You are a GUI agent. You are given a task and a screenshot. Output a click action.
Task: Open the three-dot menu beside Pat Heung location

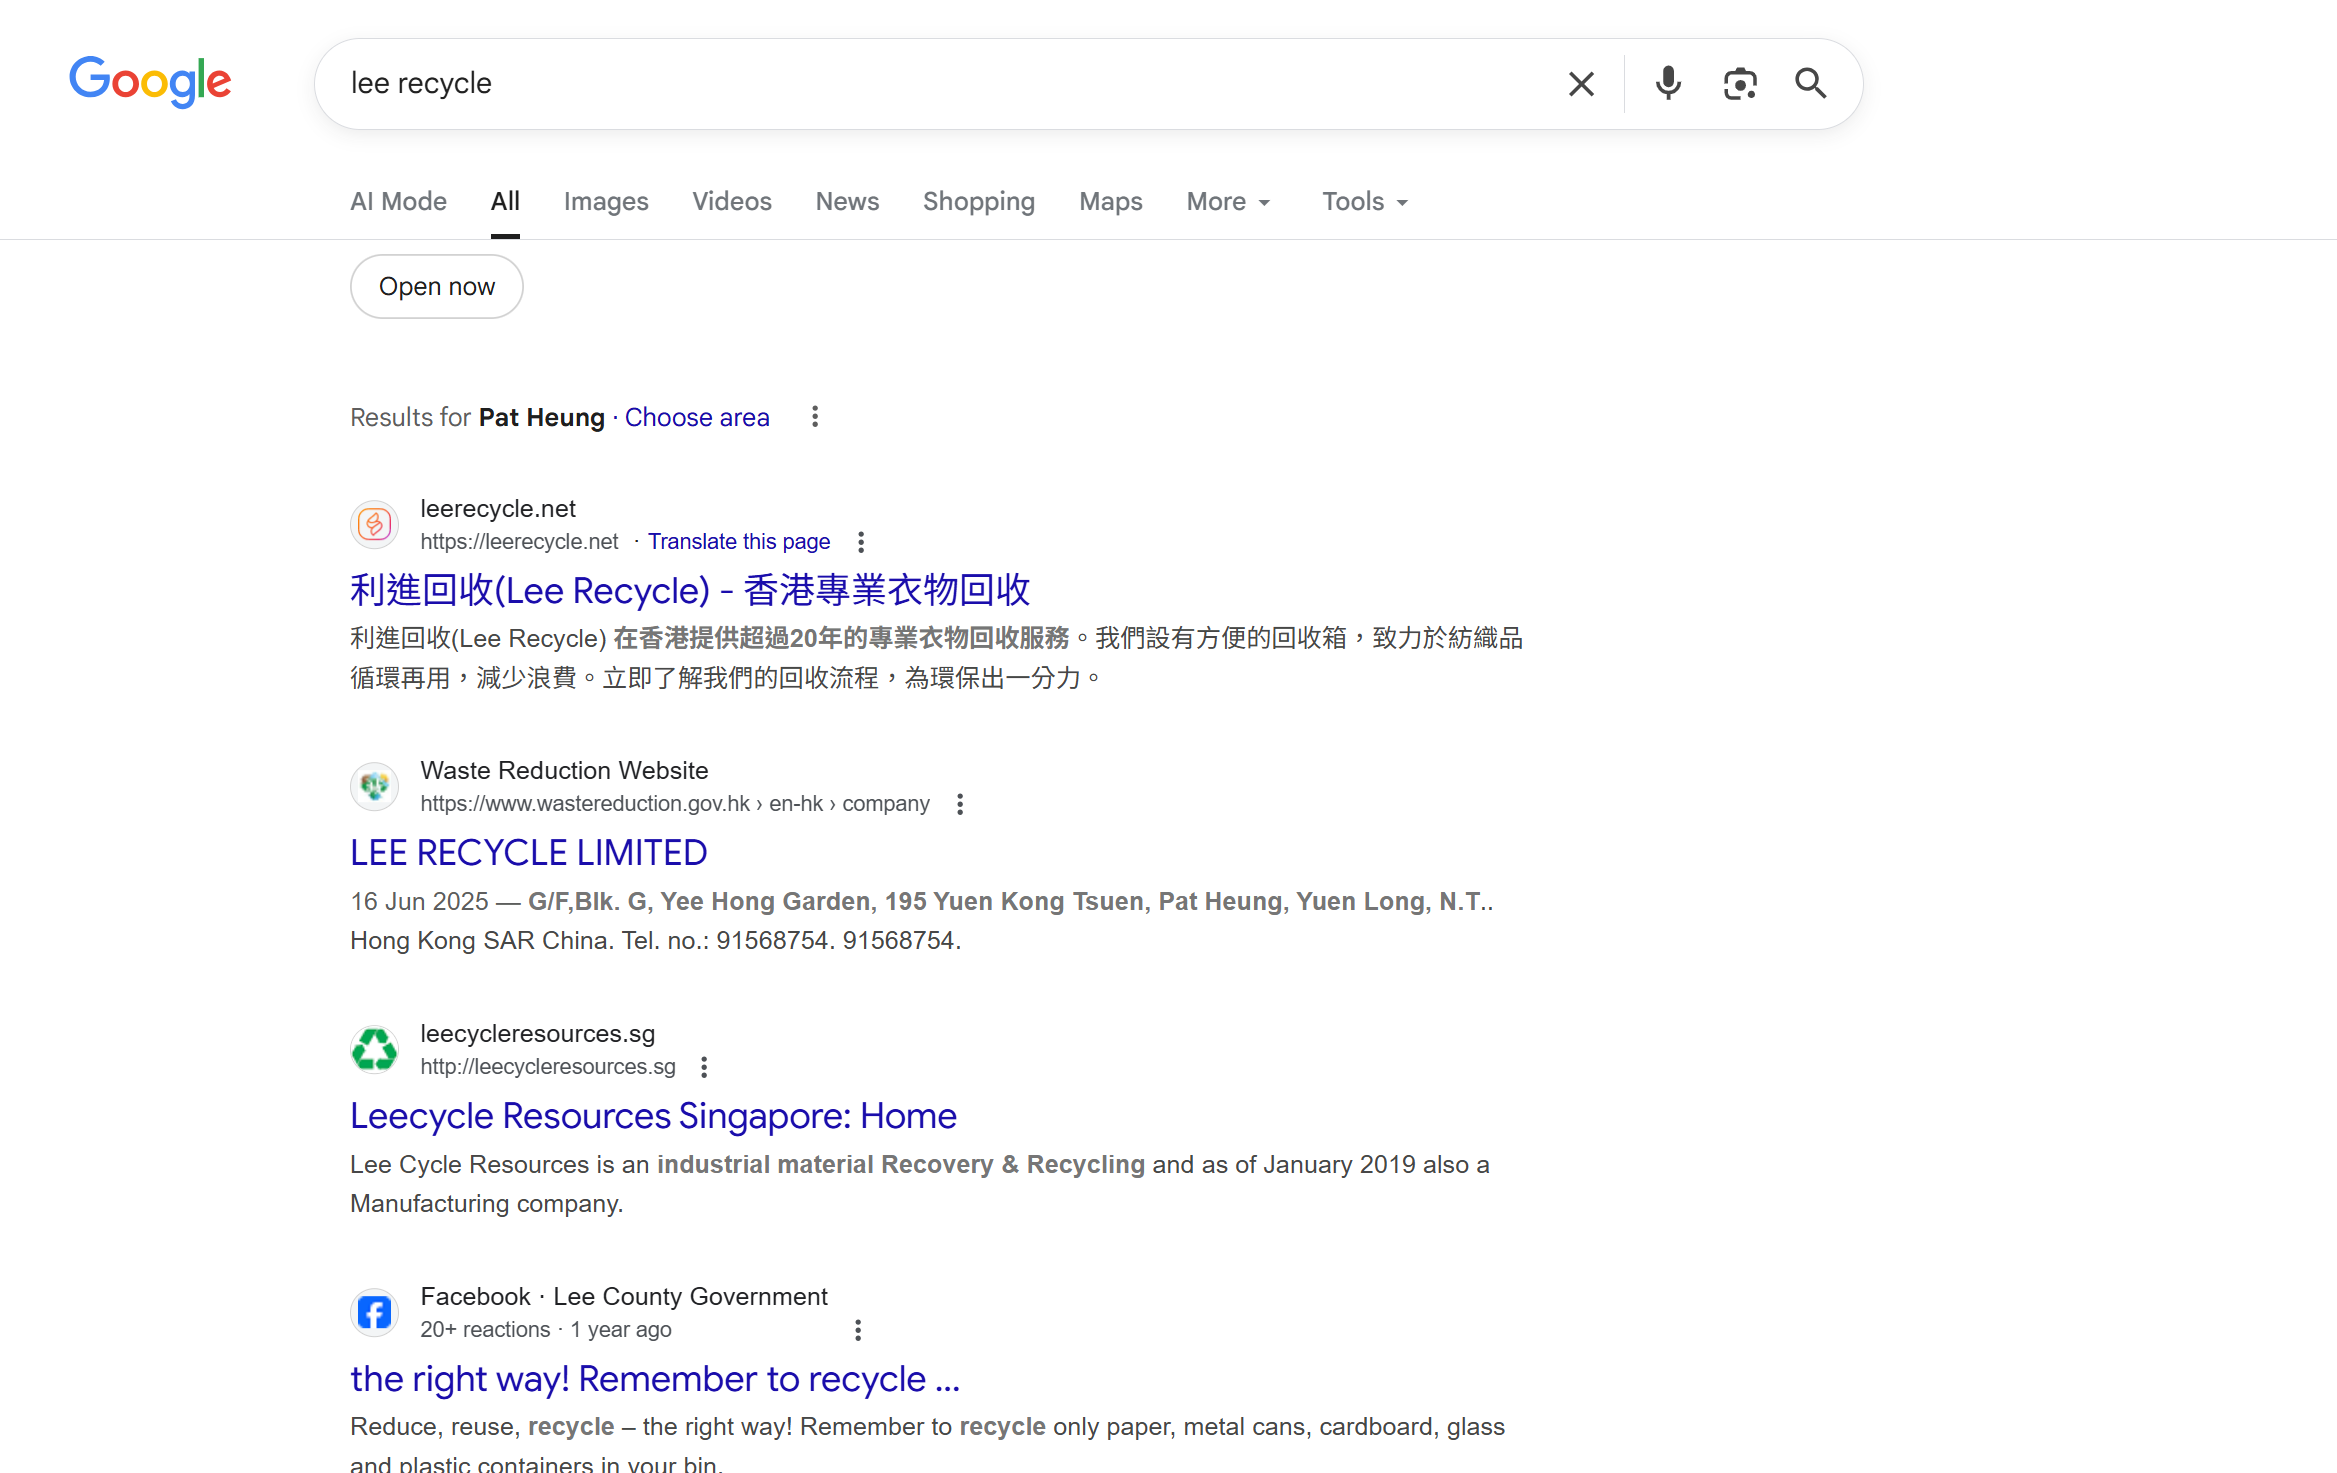click(815, 416)
